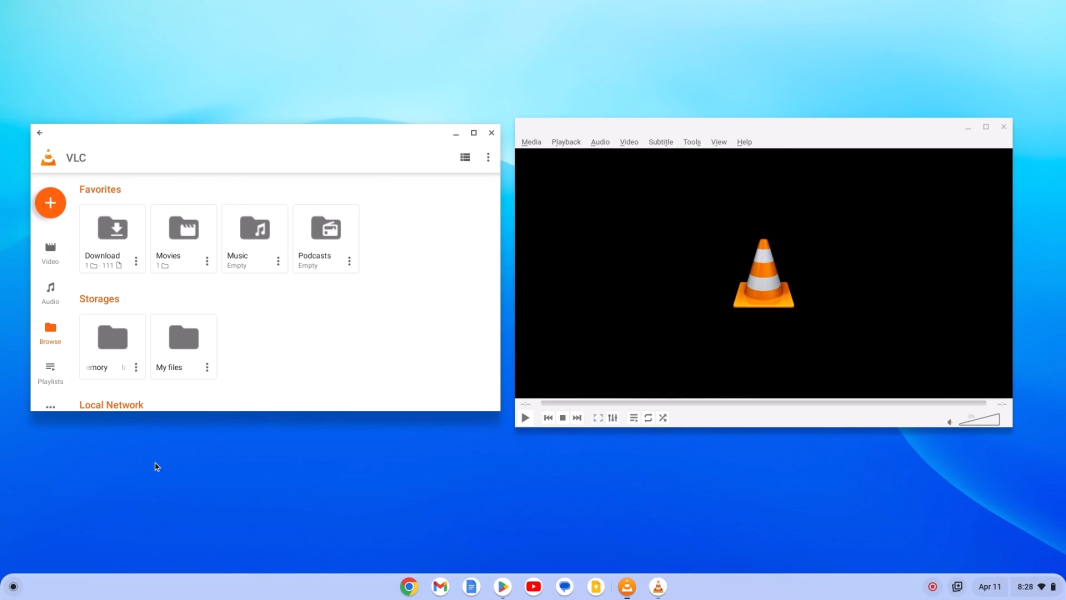The image size is (1066, 600).
Task: Show extended settings (equalizer icon)
Action: pyautogui.click(x=613, y=418)
